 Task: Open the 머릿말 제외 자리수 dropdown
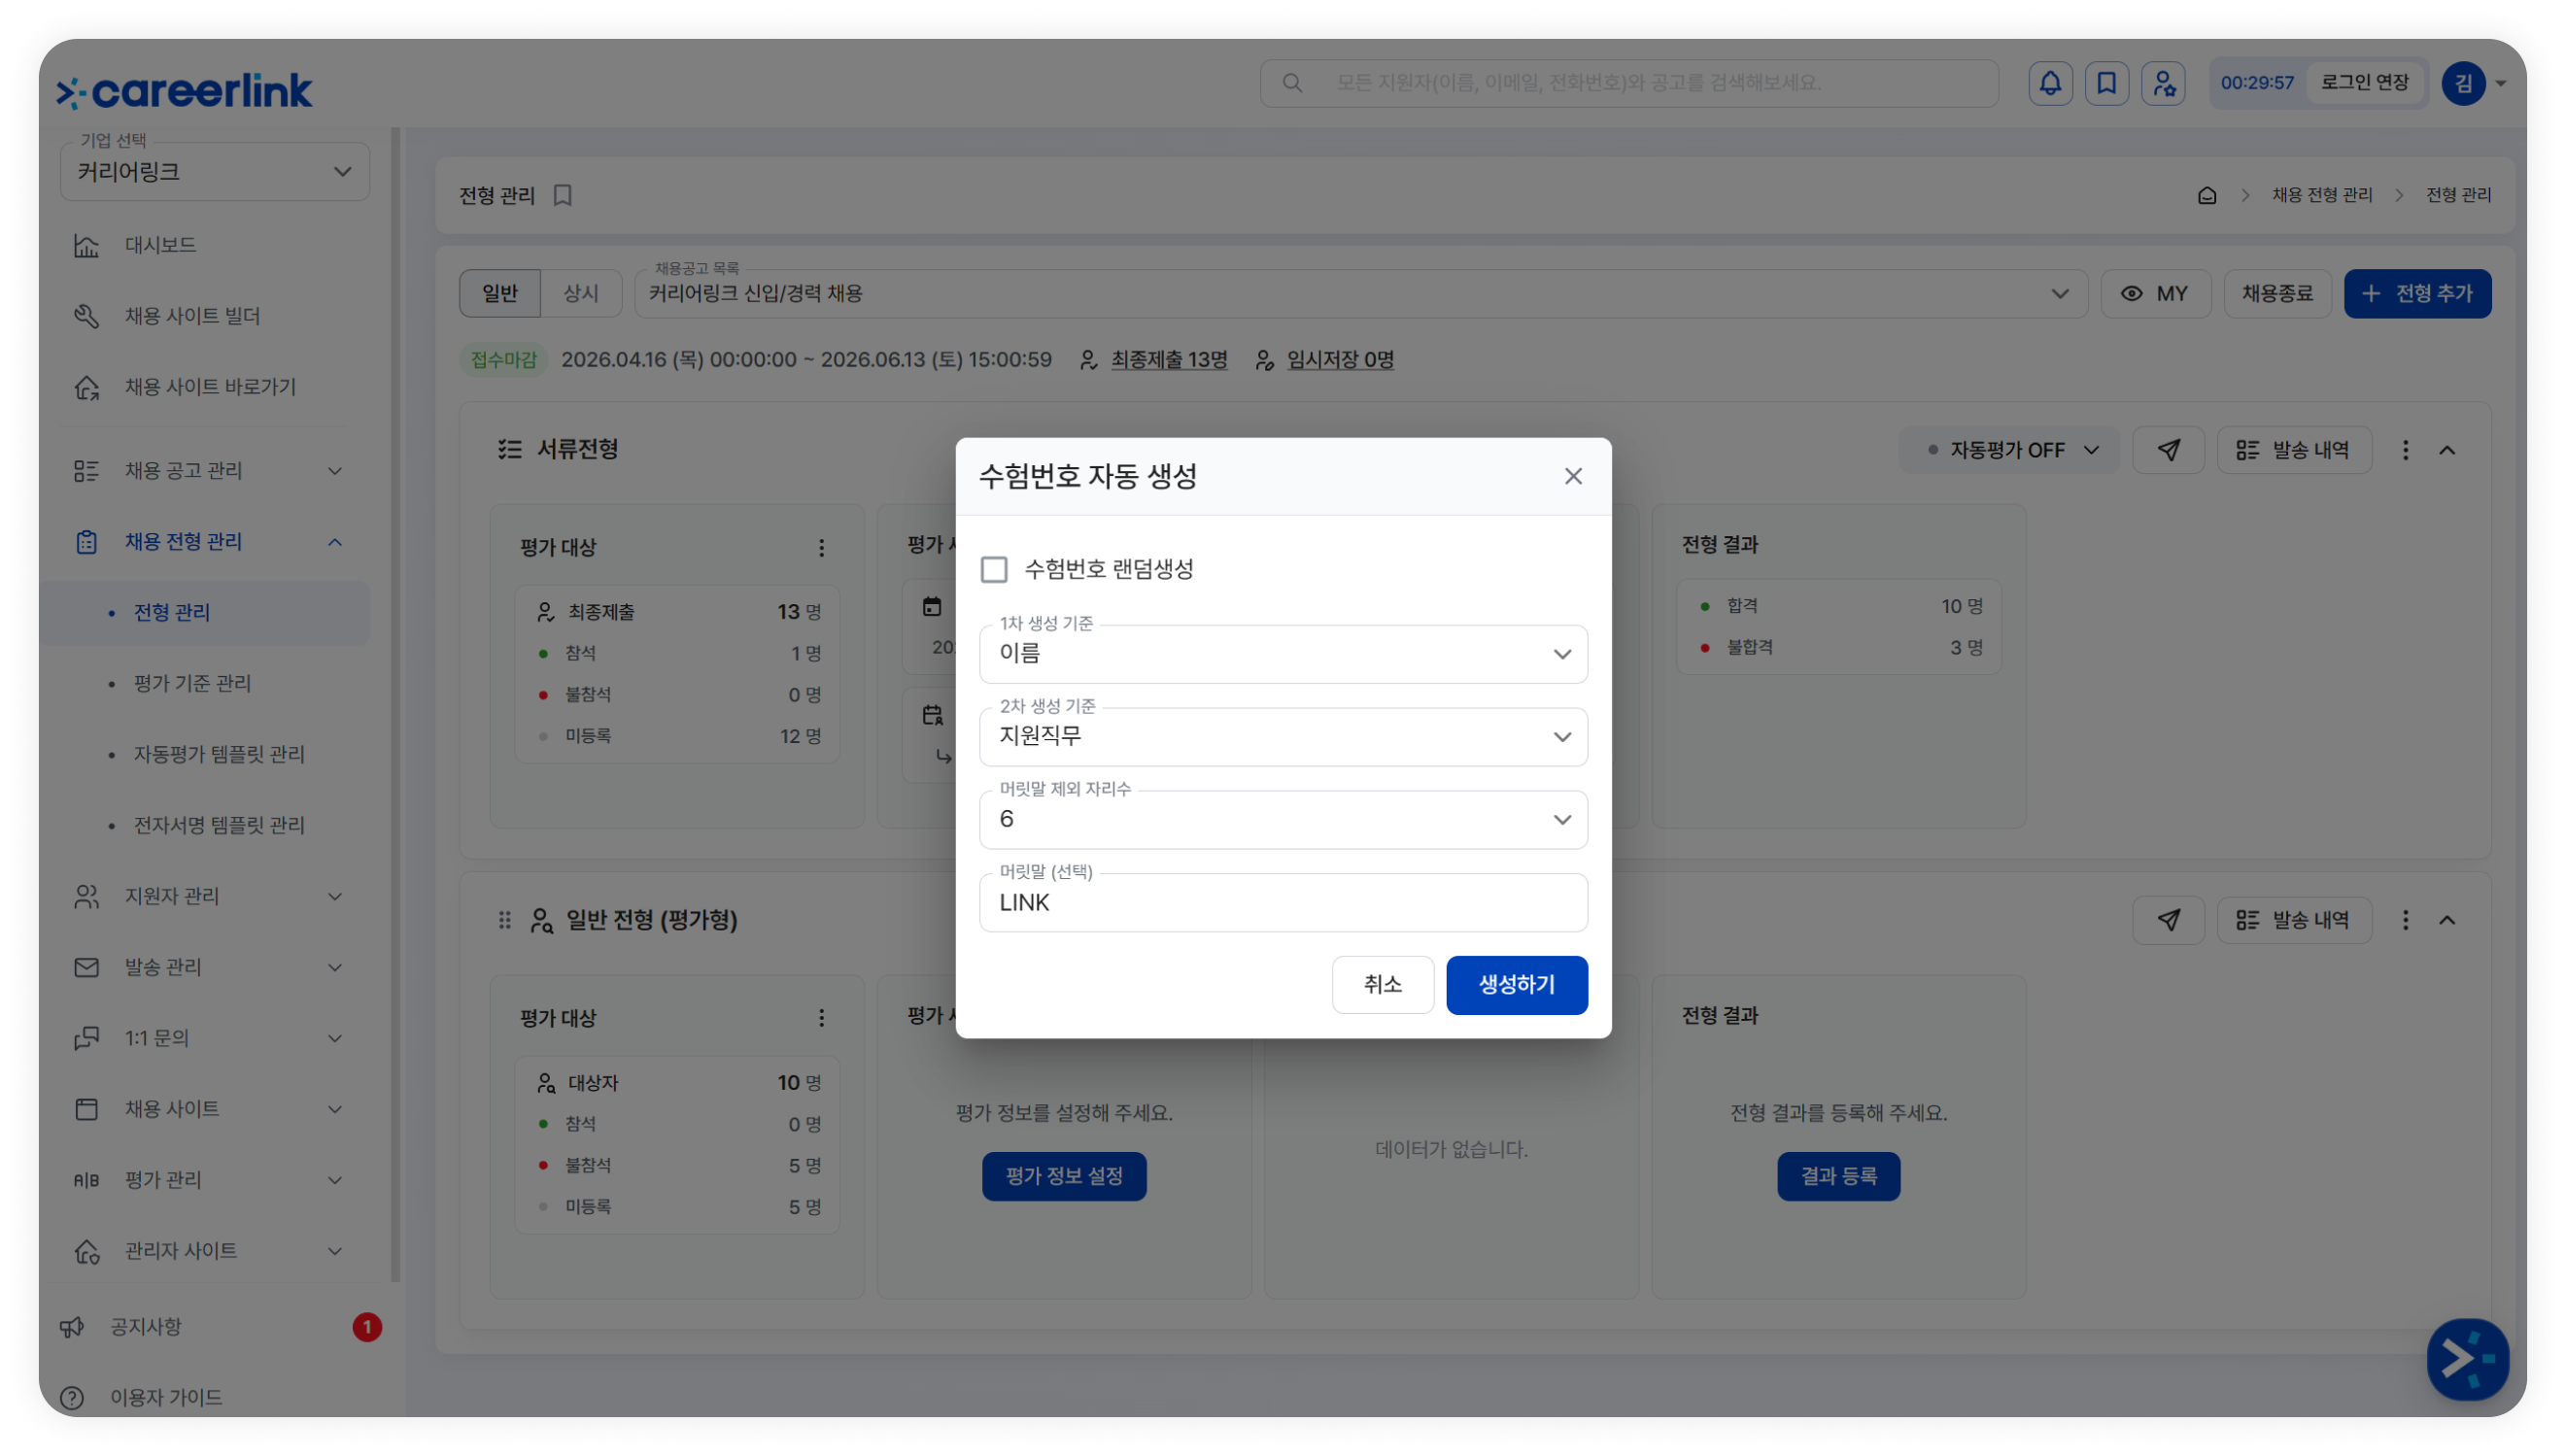(1283, 820)
